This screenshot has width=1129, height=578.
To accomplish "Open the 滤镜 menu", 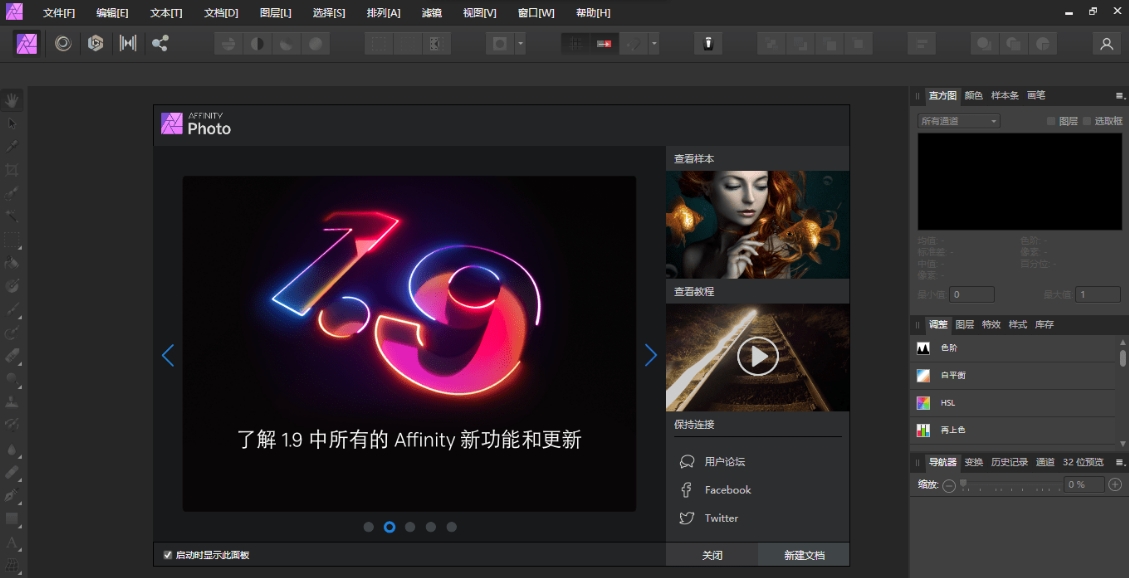I will tap(431, 13).
